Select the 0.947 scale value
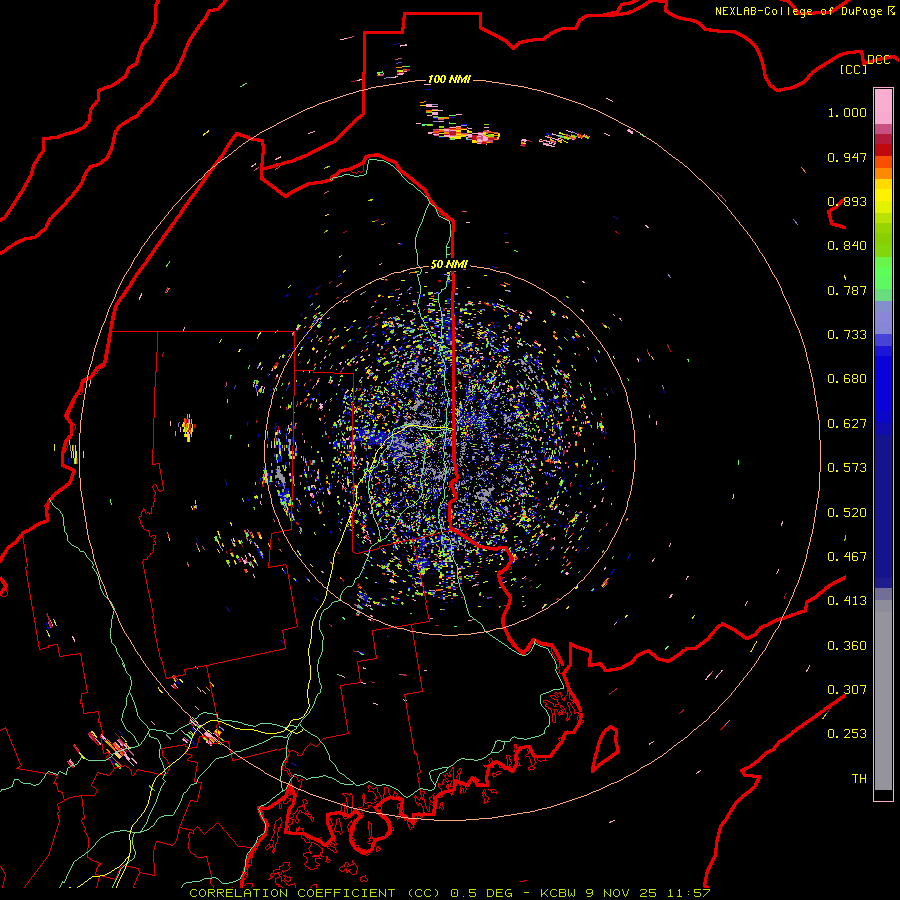The height and width of the screenshot is (900, 900). click(x=847, y=157)
